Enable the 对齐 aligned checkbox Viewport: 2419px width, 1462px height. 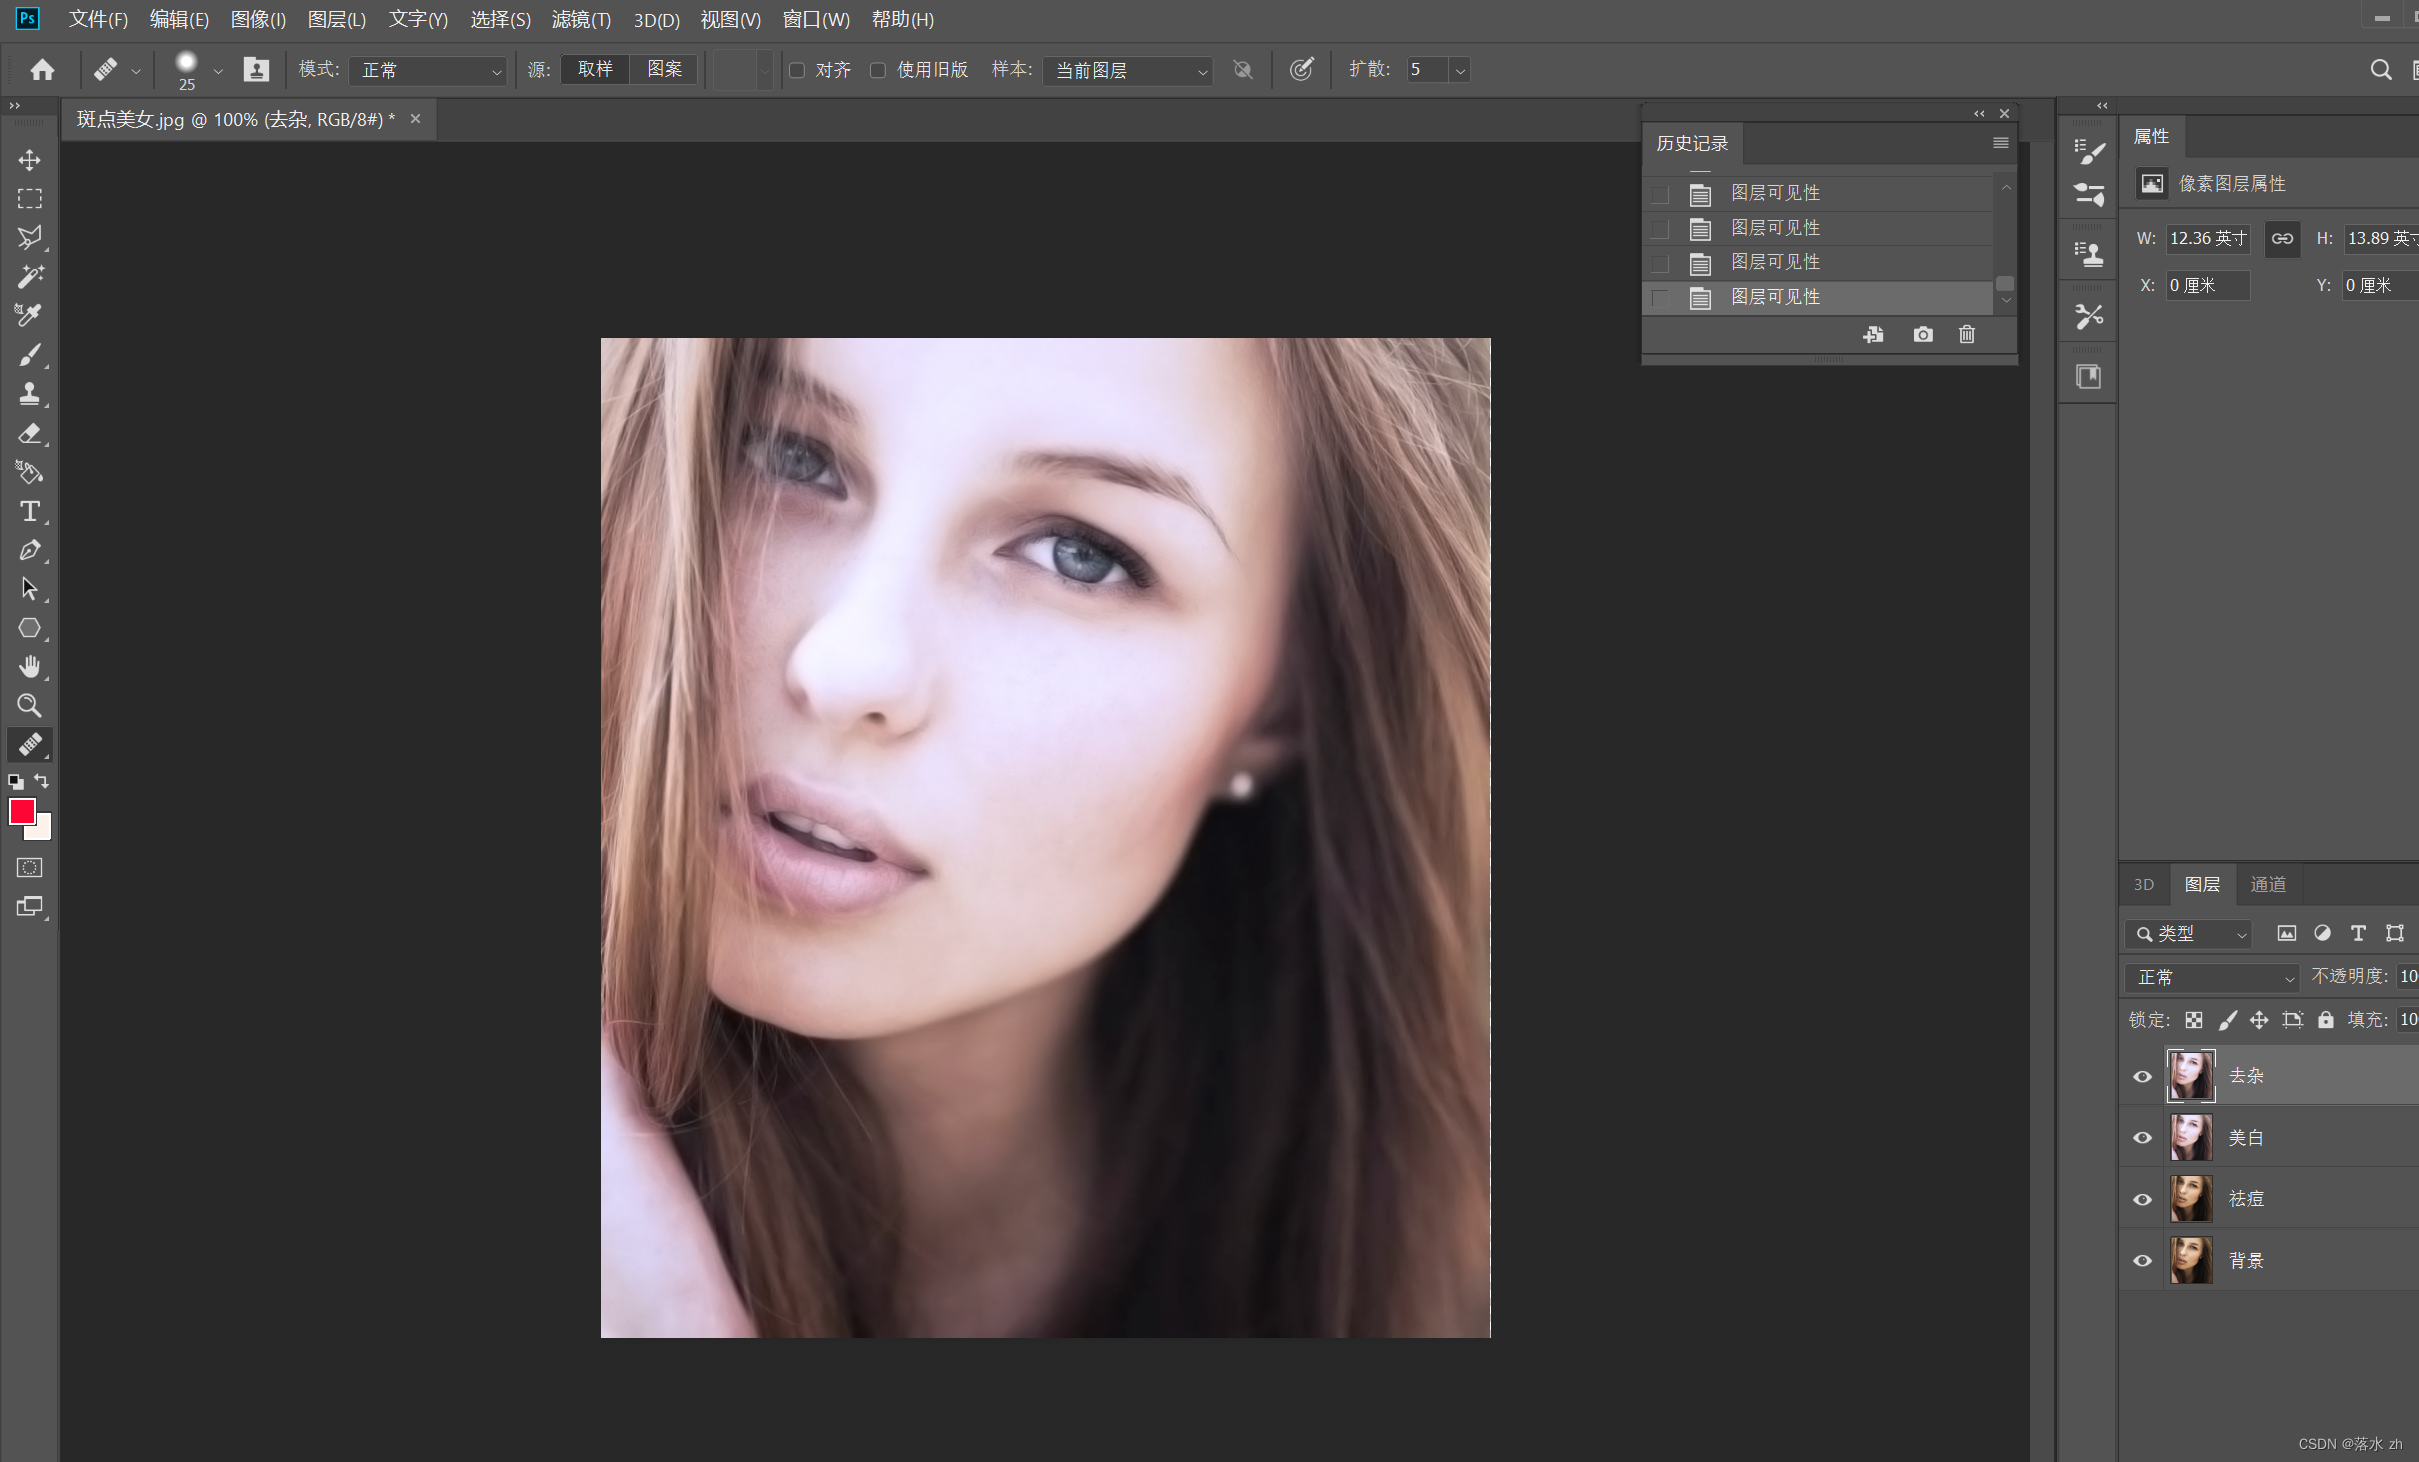(x=797, y=70)
